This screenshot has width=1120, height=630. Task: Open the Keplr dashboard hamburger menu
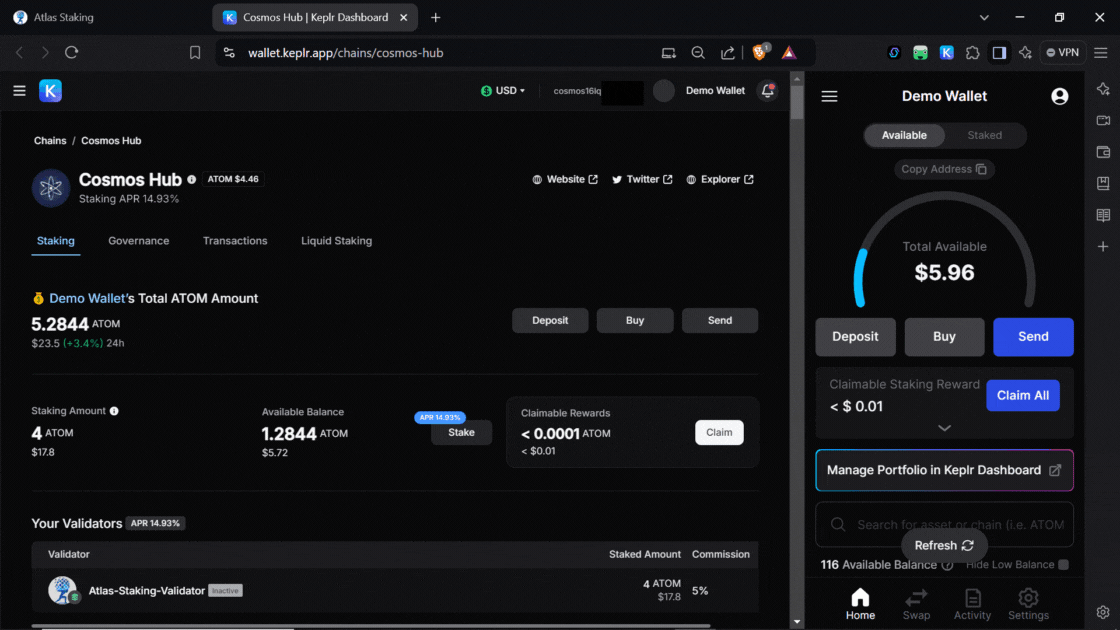19,91
